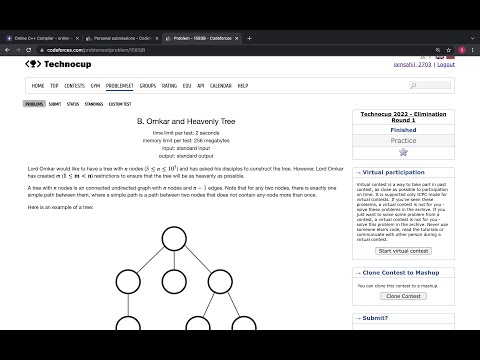
Task: Open the PROBLEMSET menu item
Action: click(x=120, y=86)
